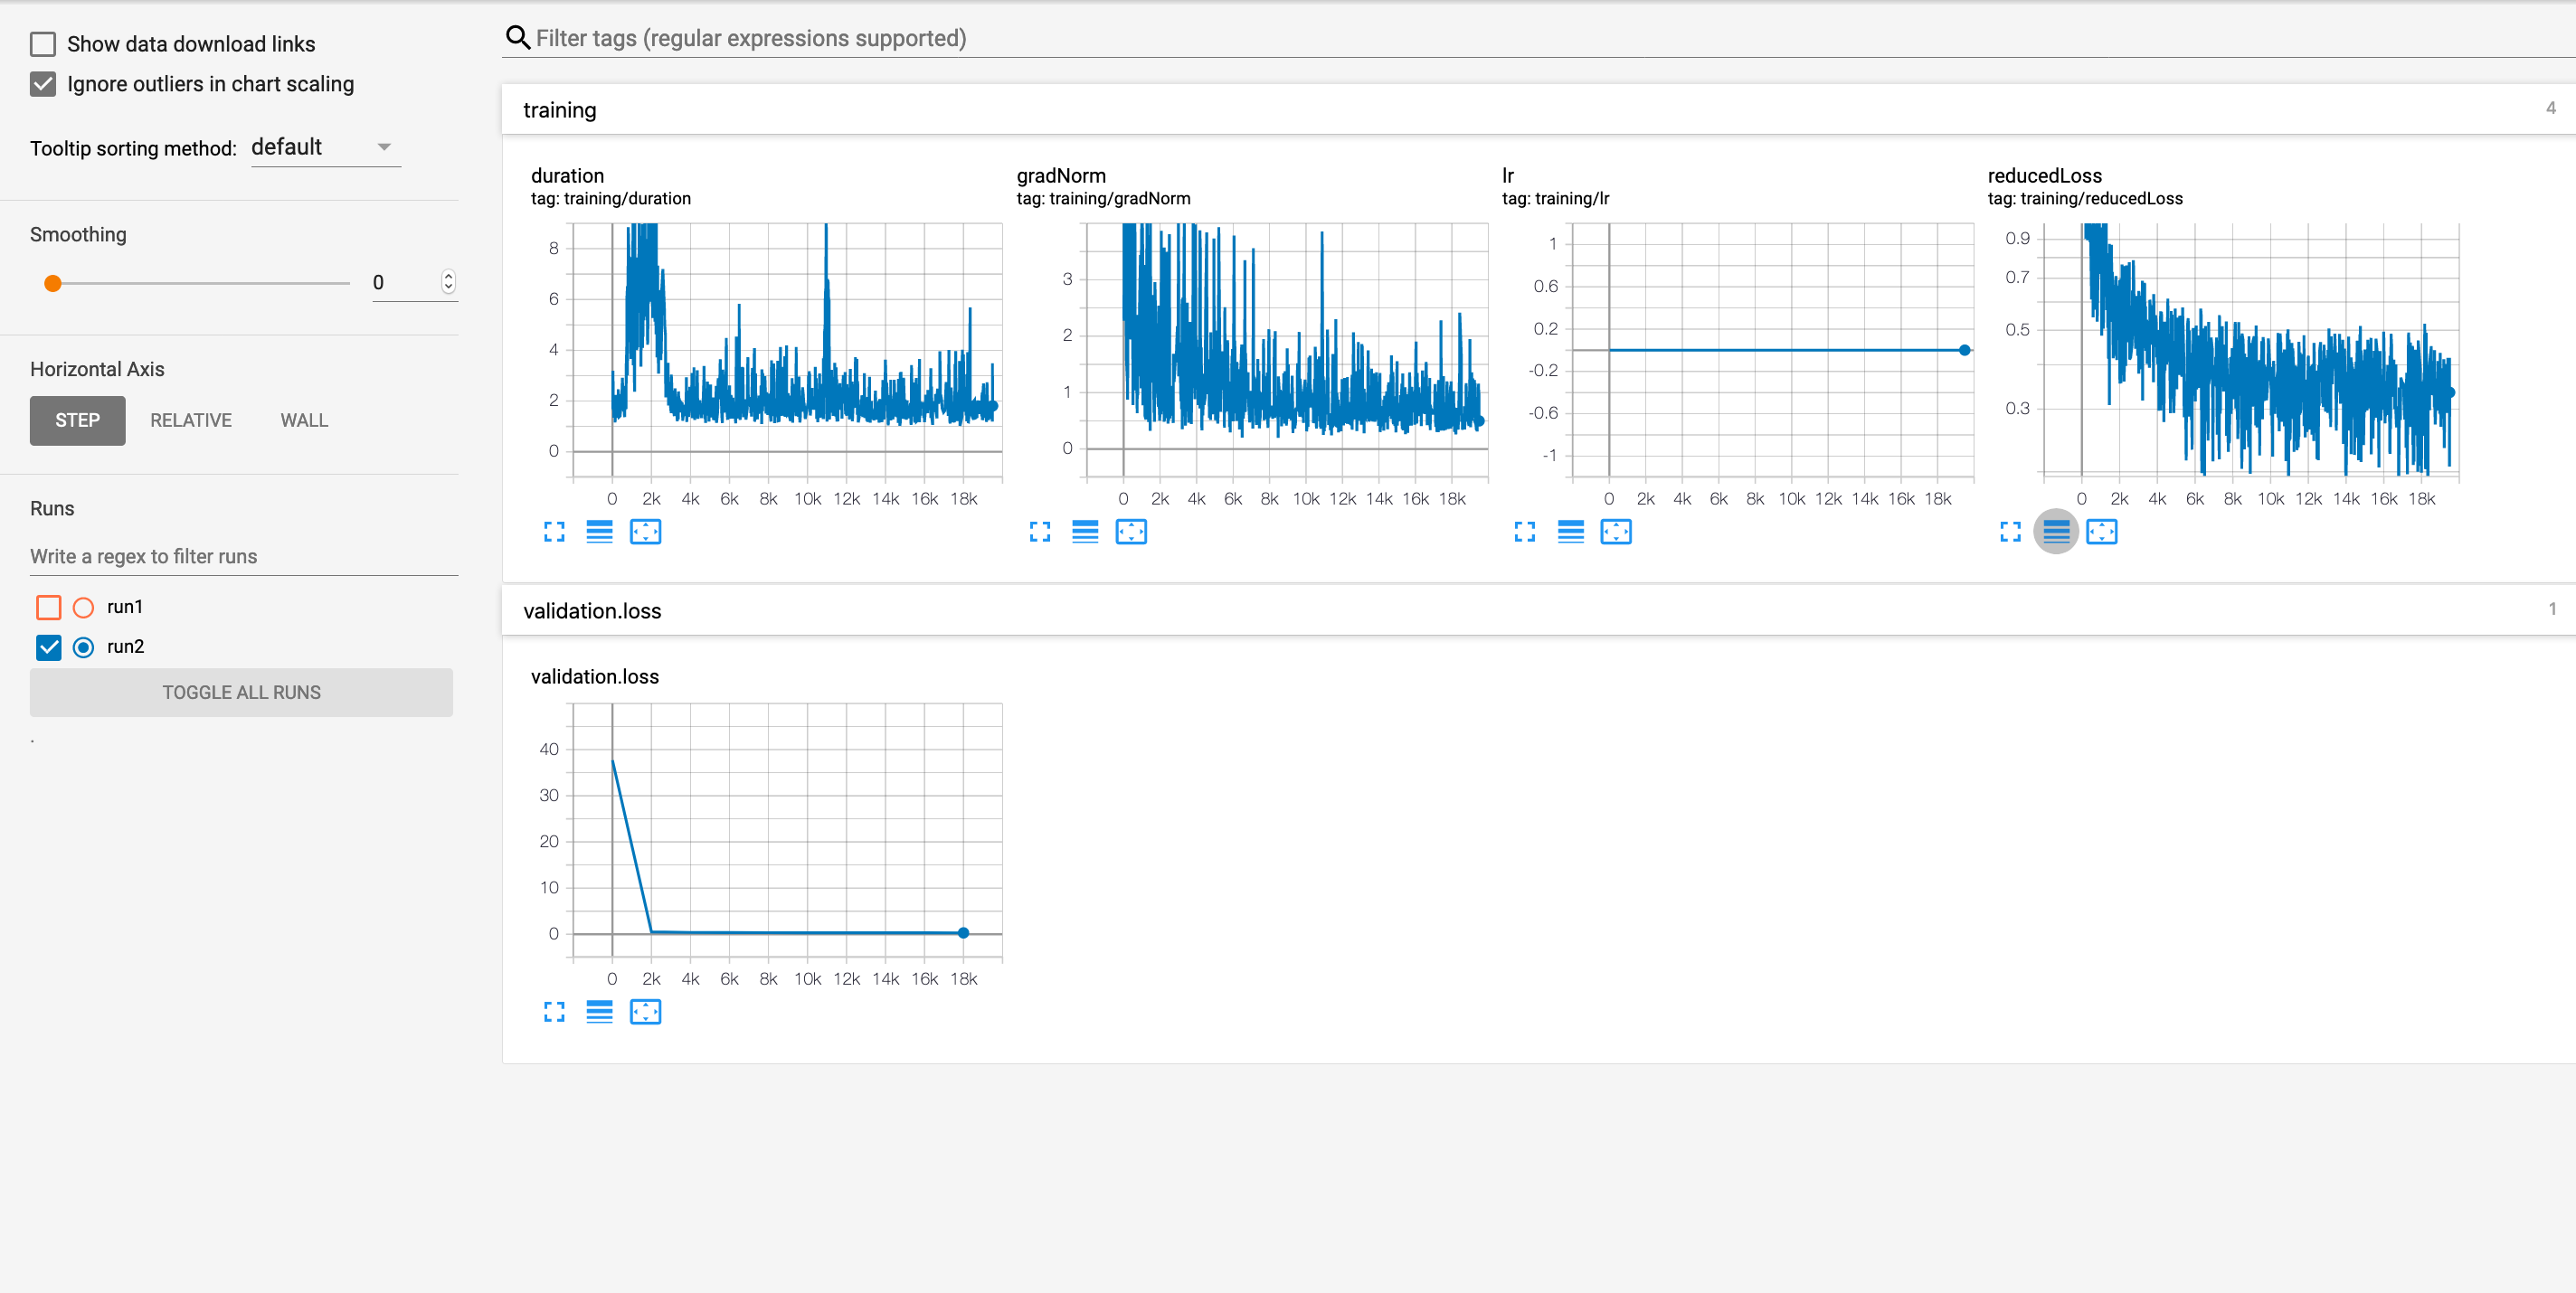Click the TOGGLE ALL RUNS button
The image size is (2576, 1293).
[x=241, y=691]
